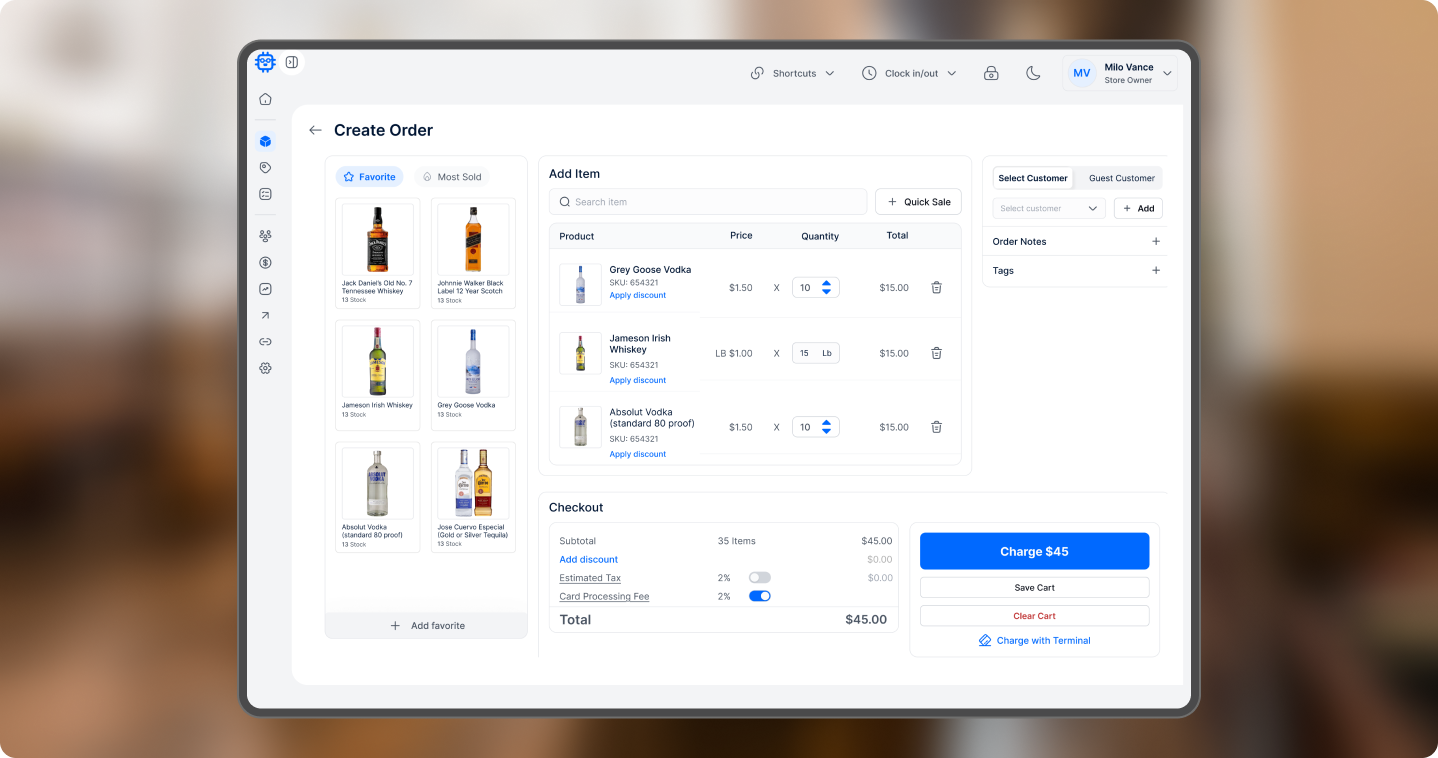Open the Select customer dropdown

click(x=1048, y=208)
